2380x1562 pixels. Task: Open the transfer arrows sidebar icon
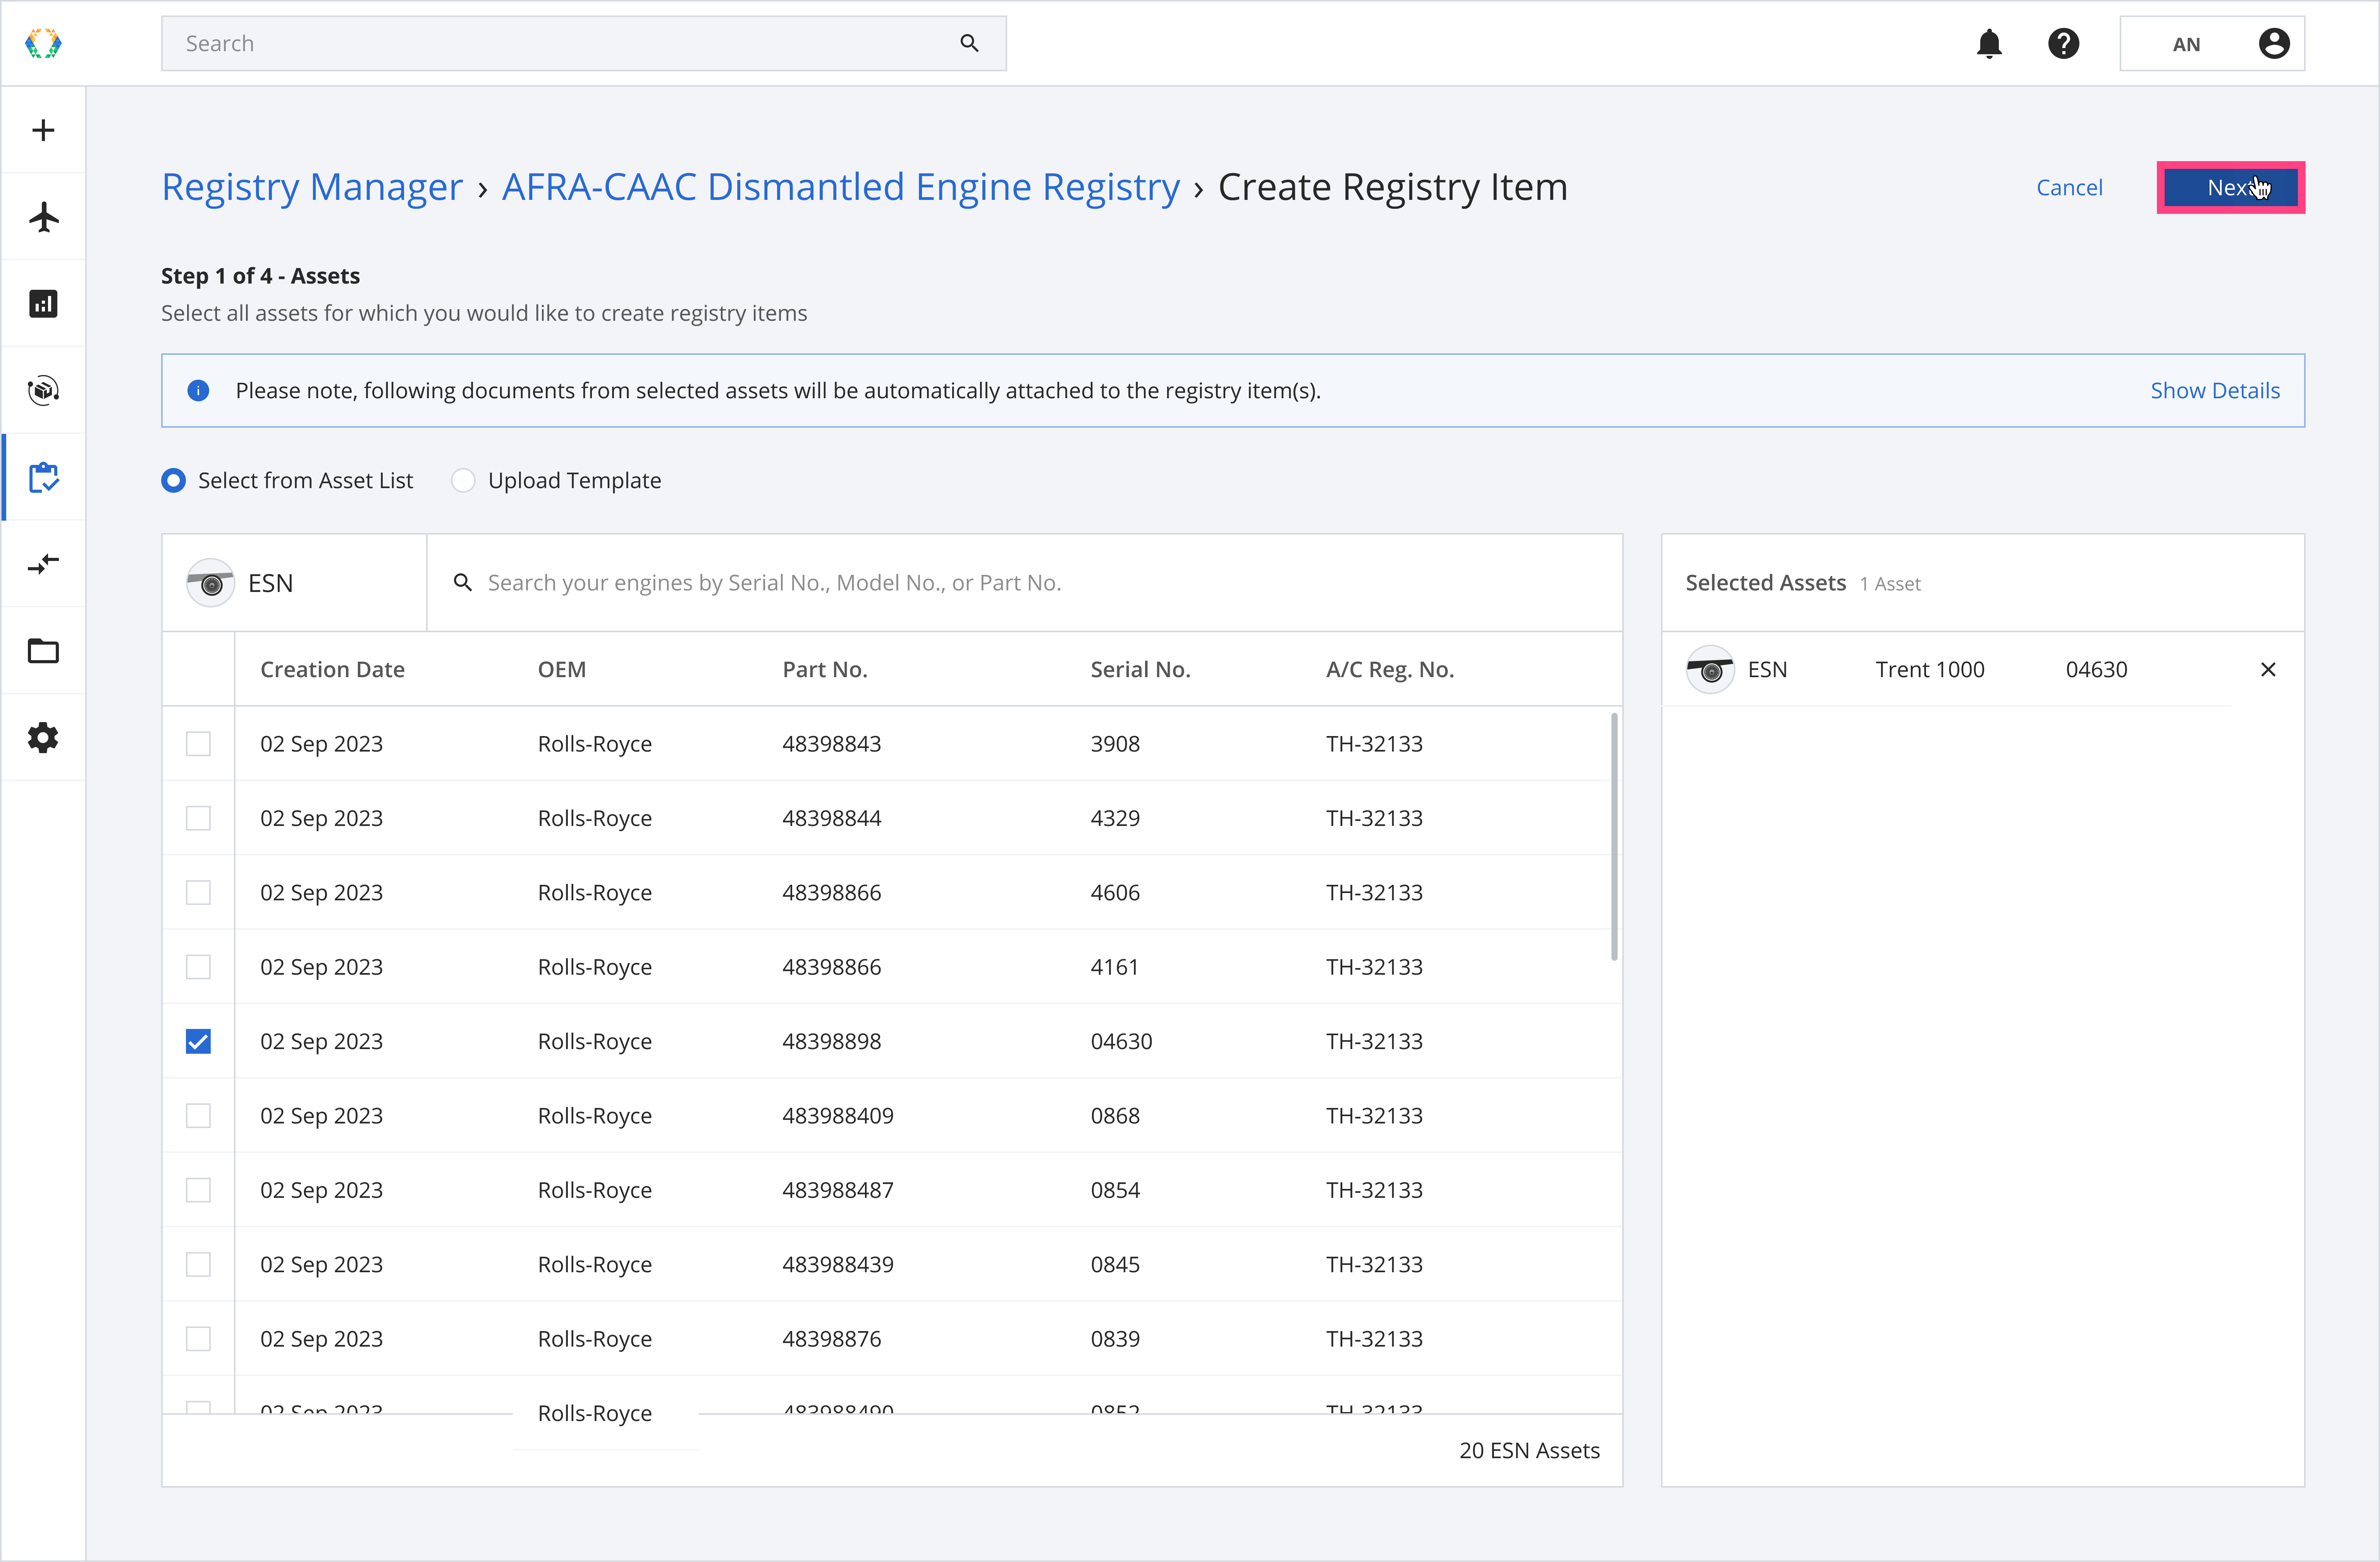43,564
